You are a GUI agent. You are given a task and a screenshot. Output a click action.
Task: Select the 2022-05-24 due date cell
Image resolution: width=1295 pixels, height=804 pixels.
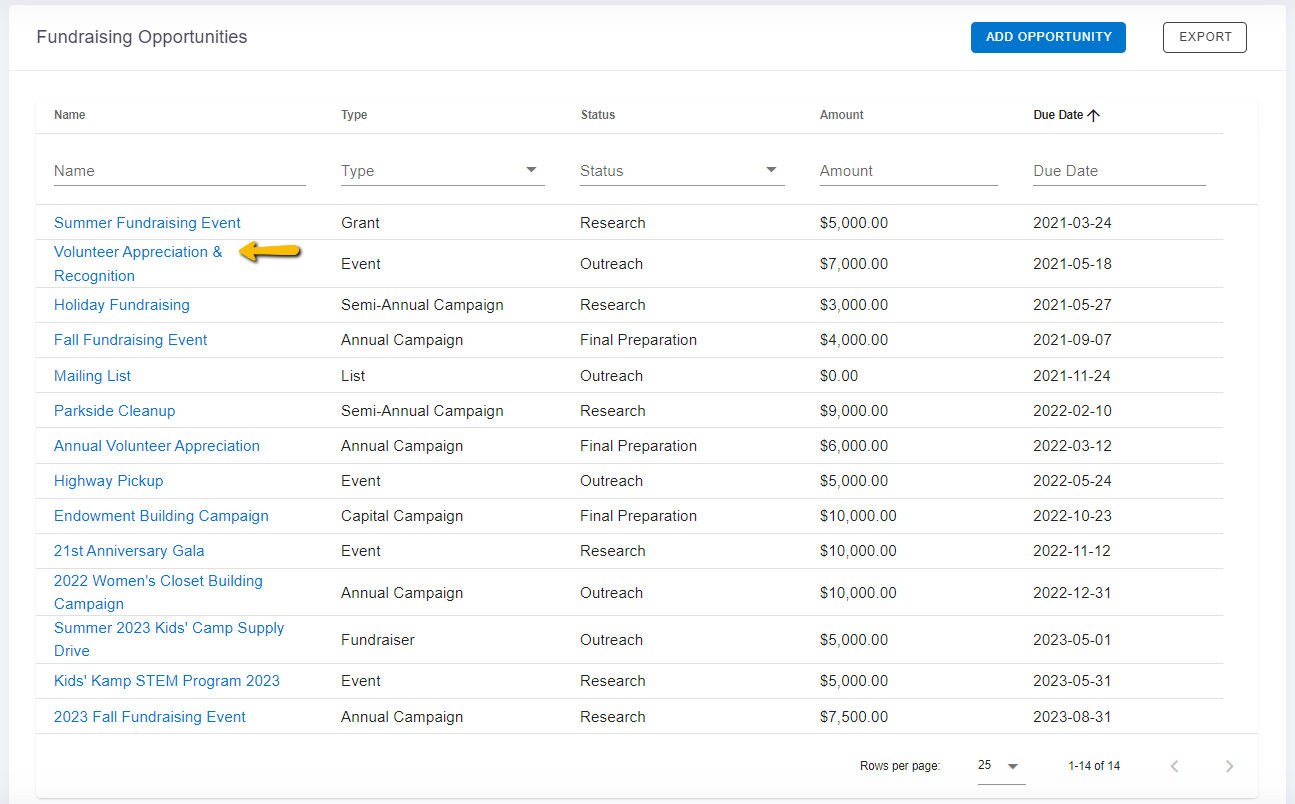[x=1072, y=481]
